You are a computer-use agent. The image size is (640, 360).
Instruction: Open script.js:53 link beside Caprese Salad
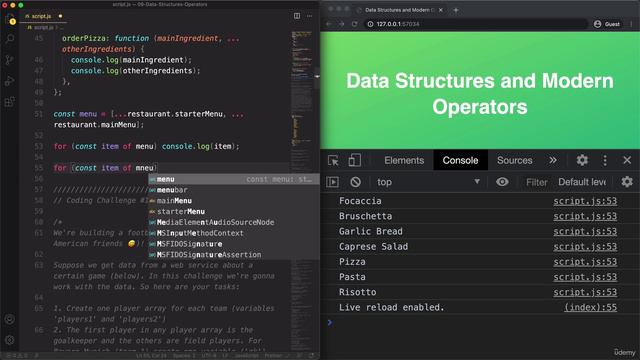tap(585, 247)
